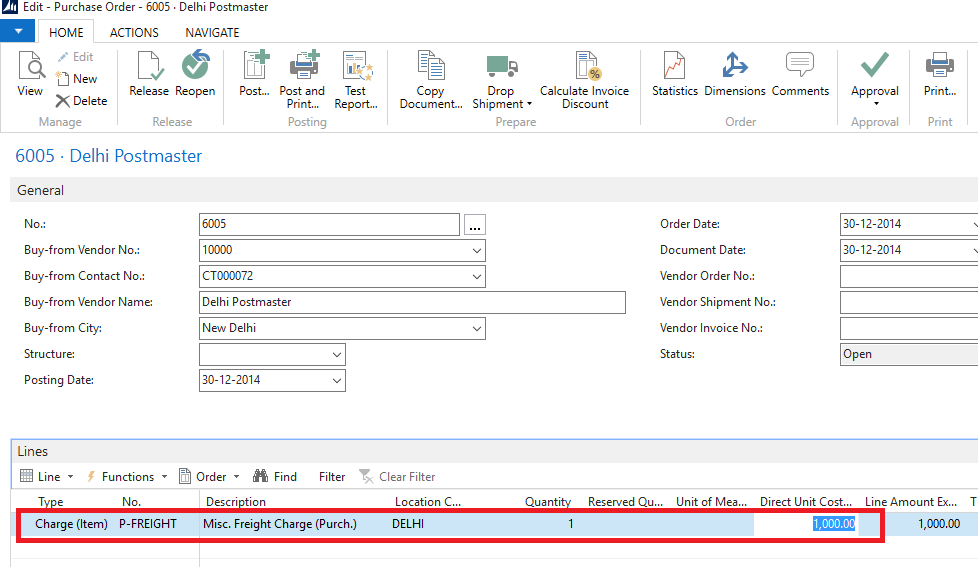978x567 pixels.
Task: Click the Document Date field
Action: (908, 251)
